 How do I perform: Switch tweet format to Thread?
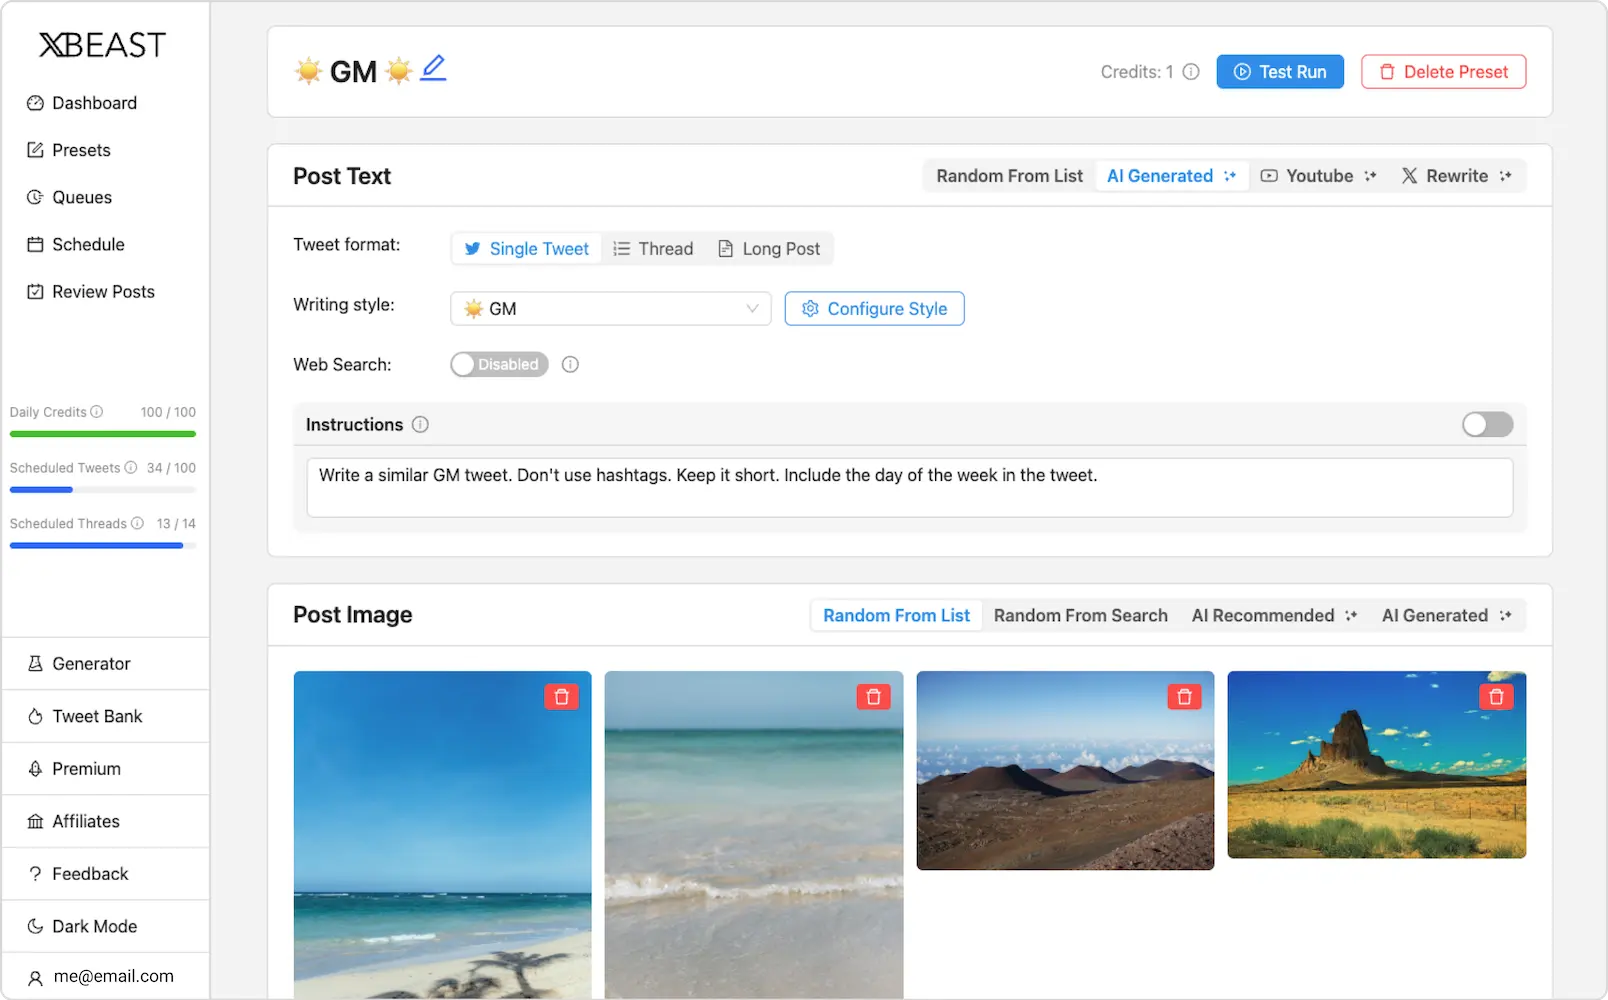tap(653, 248)
